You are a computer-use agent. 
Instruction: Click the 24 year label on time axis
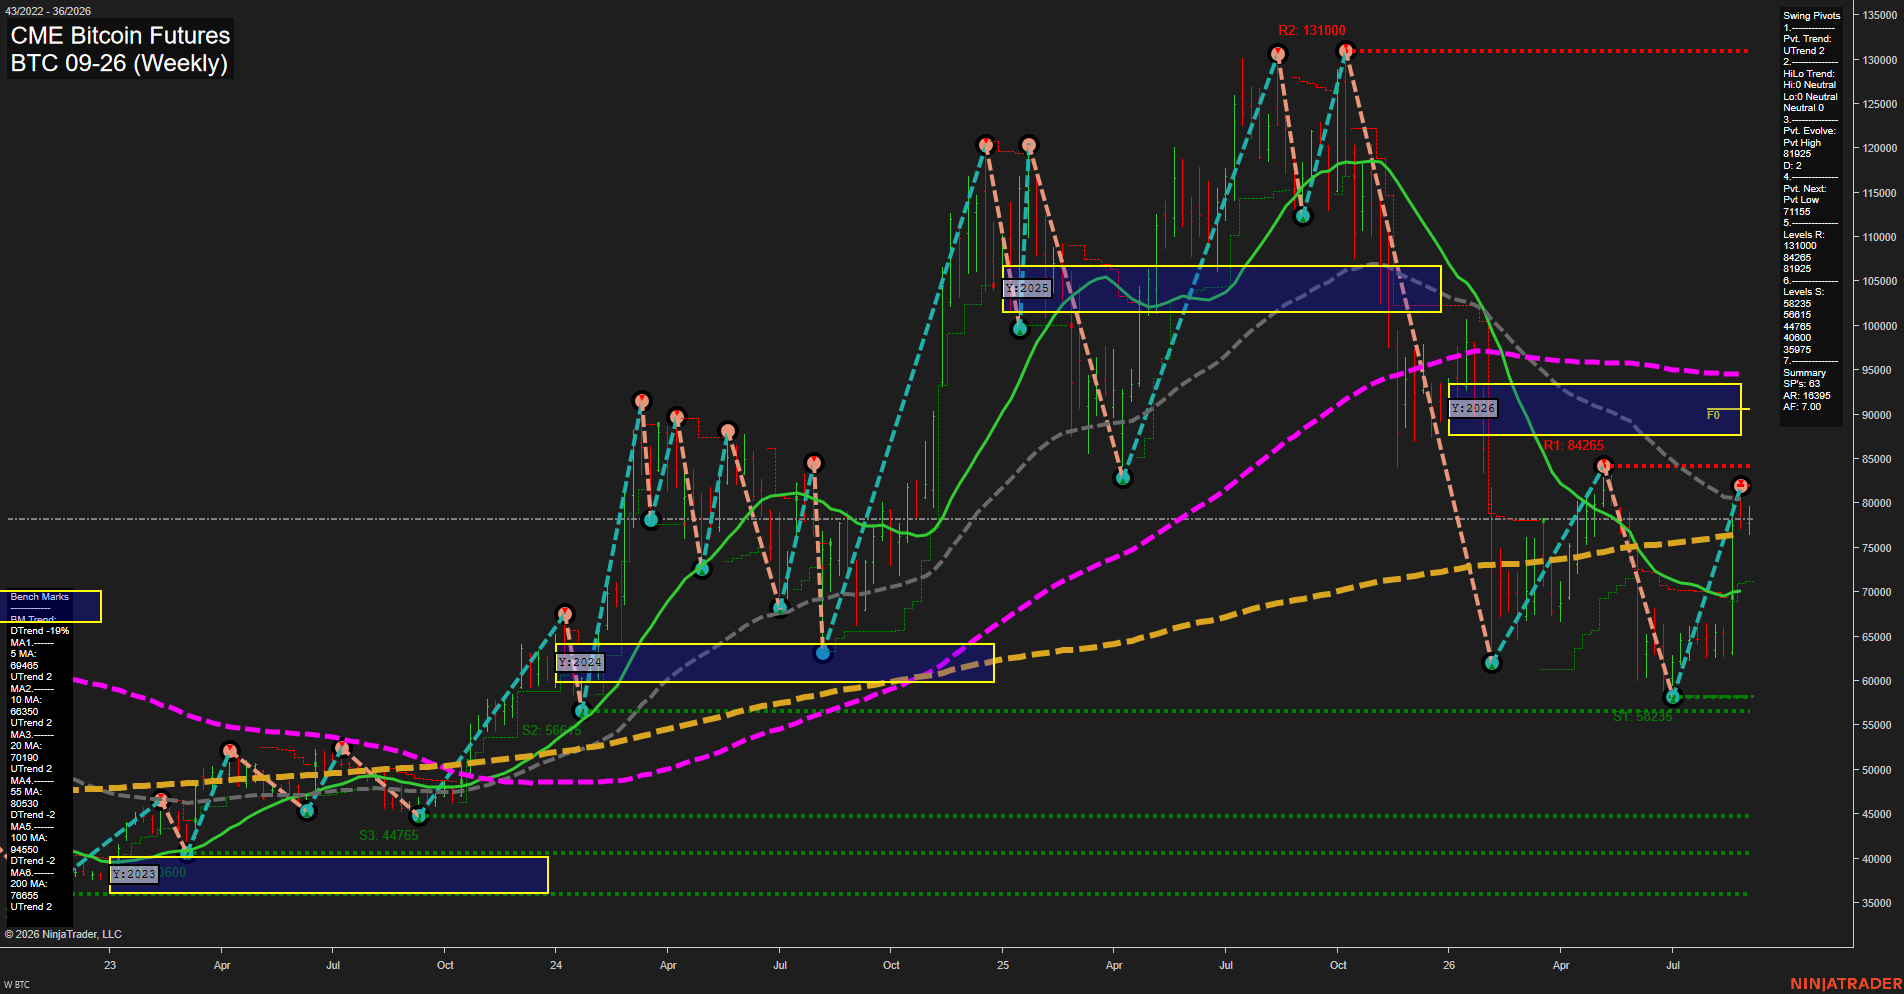coord(556,965)
